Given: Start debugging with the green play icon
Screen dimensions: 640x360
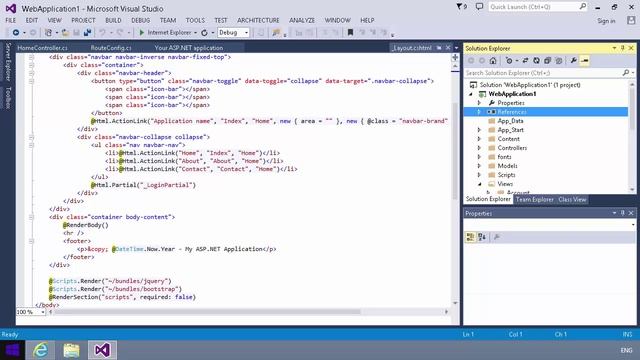Looking at the screenshot, I should pyautogui.click(x=142, y=33).
